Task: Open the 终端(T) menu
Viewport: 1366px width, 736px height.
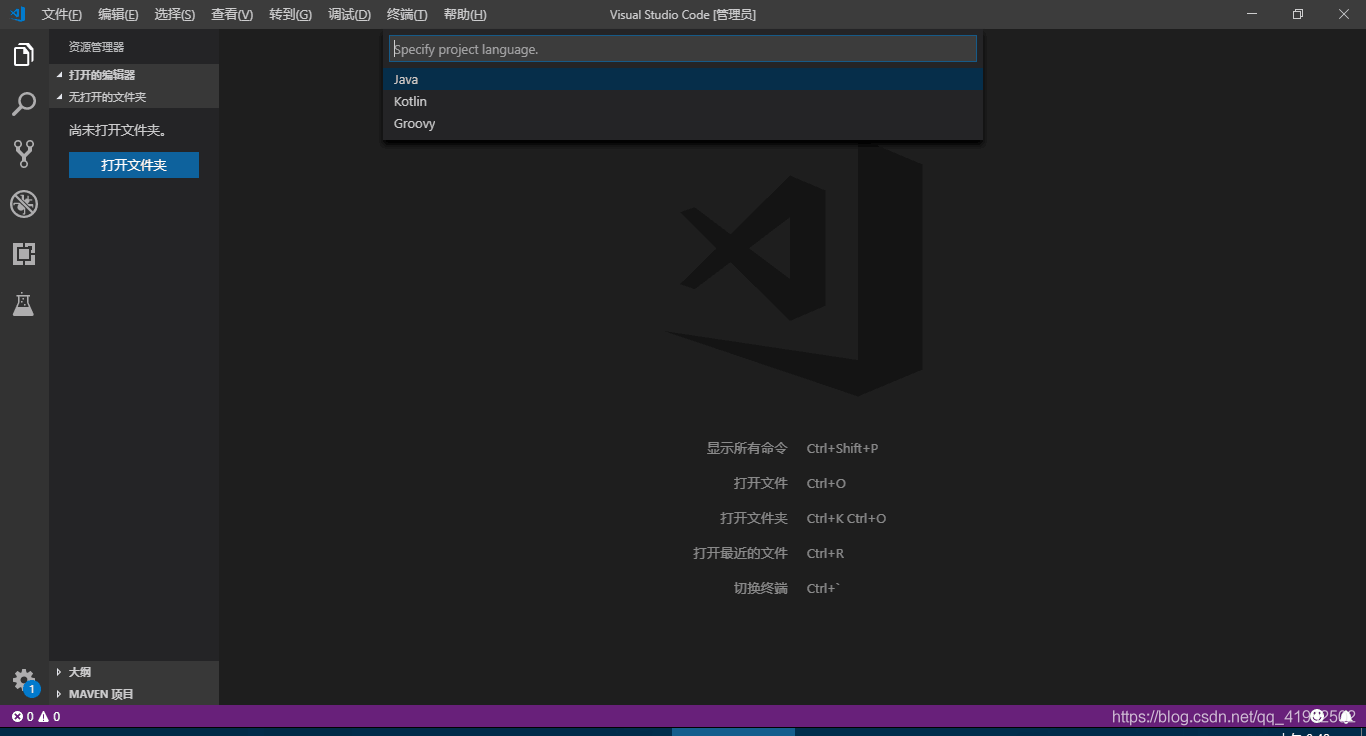Action: tap(407, 14)
